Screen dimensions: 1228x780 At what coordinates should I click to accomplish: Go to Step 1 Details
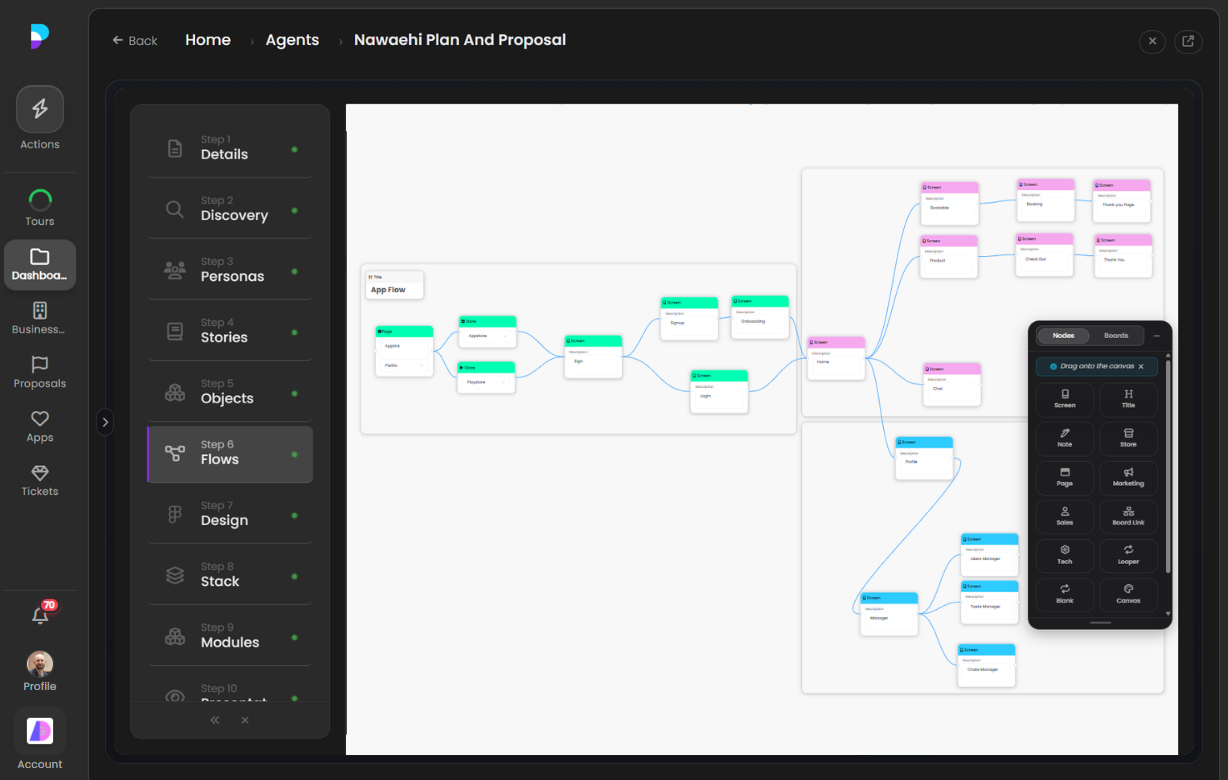230,148
